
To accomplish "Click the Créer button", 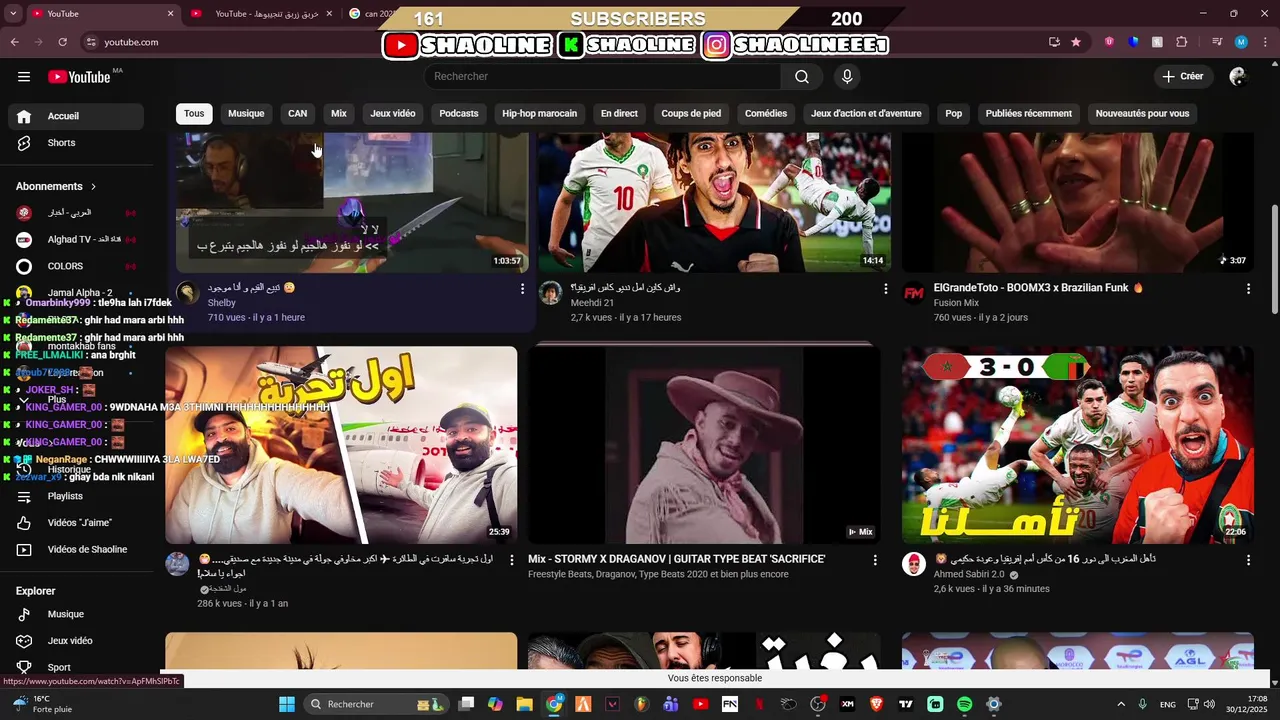I will click(1183, 77).
